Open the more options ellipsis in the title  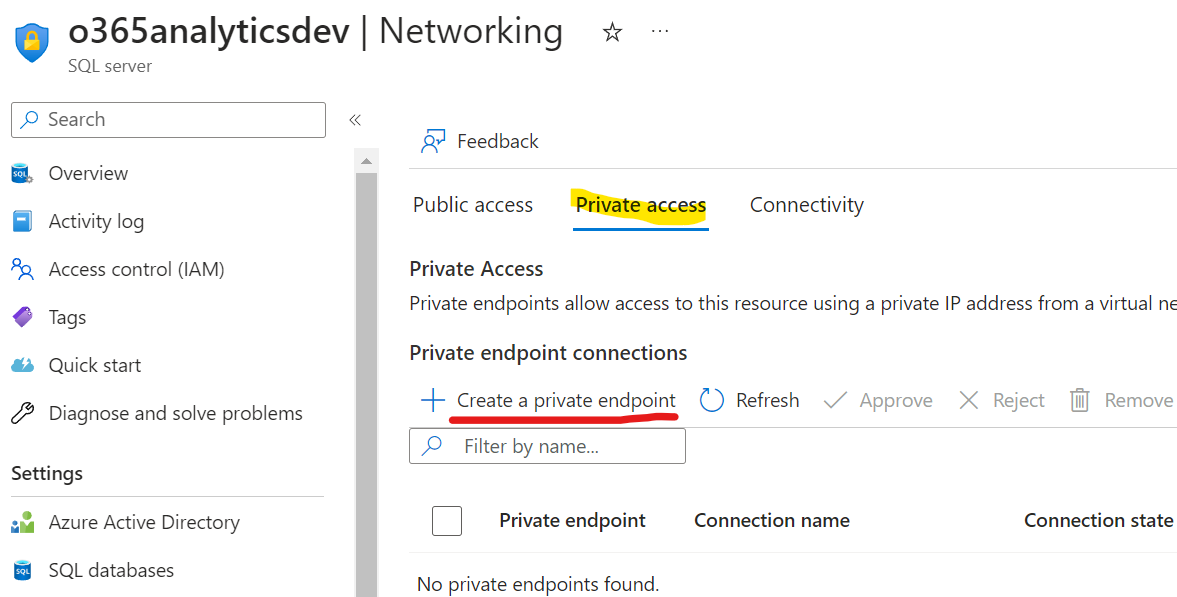click(660, 32)
